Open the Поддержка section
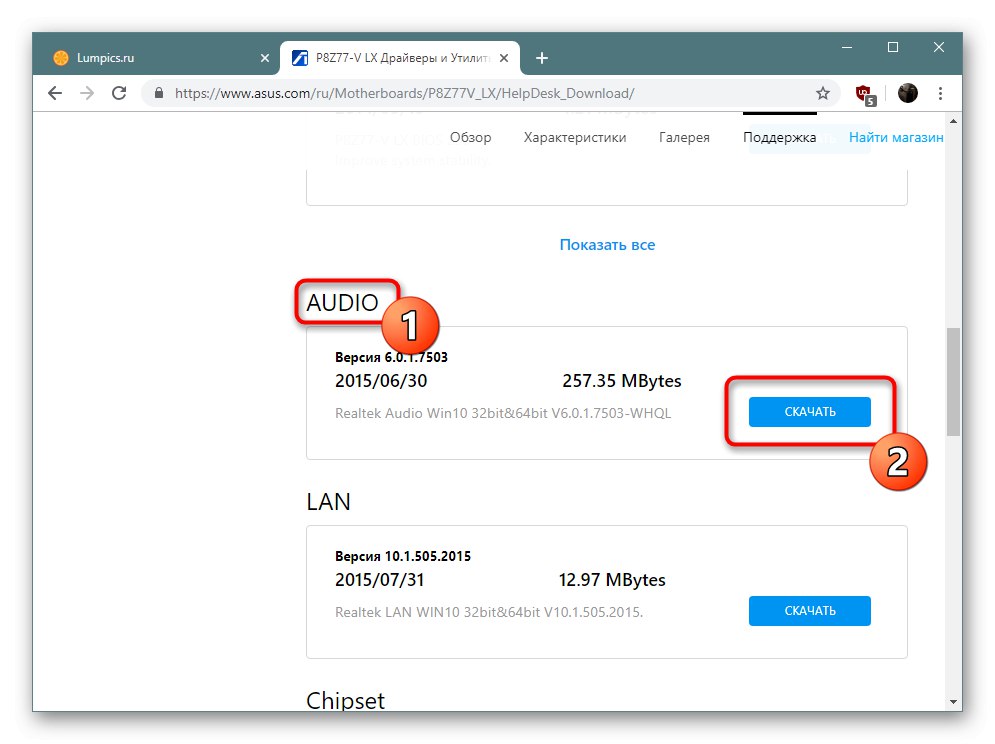Image resolution: width=995 pixels, height=744 pixels. pos(779,137)
